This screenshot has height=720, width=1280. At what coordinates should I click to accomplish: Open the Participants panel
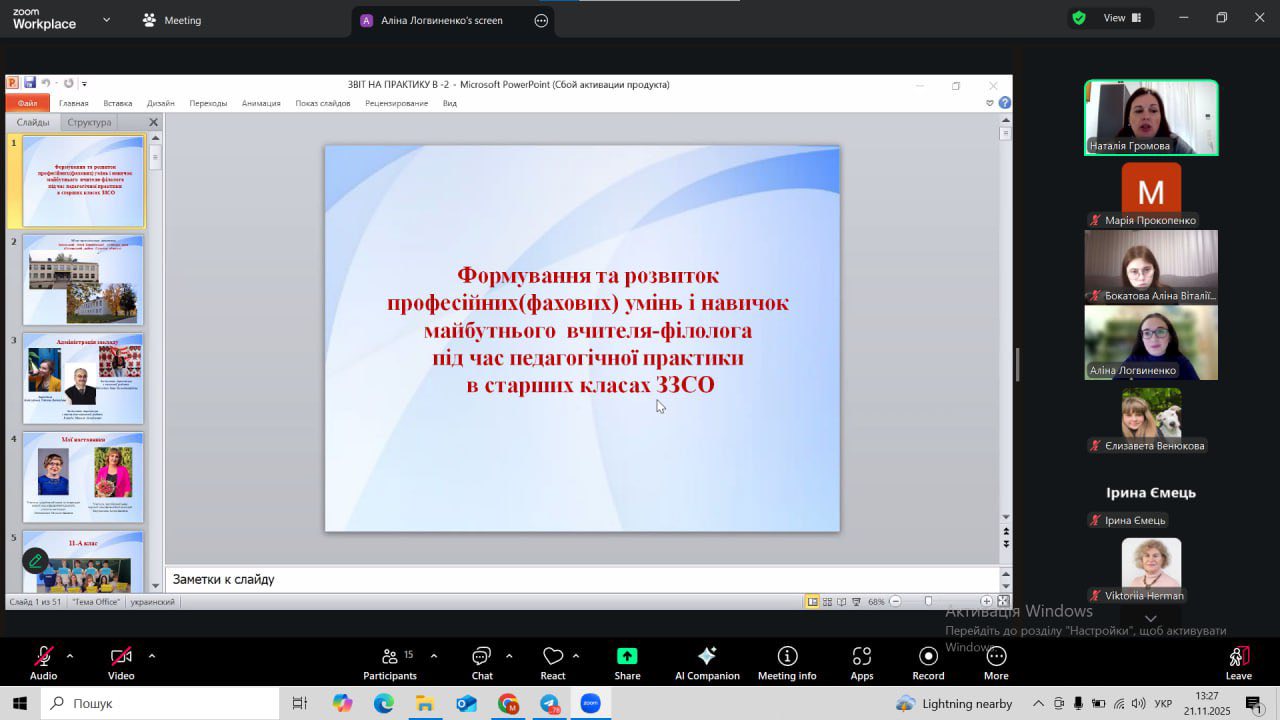pos(390,663)
